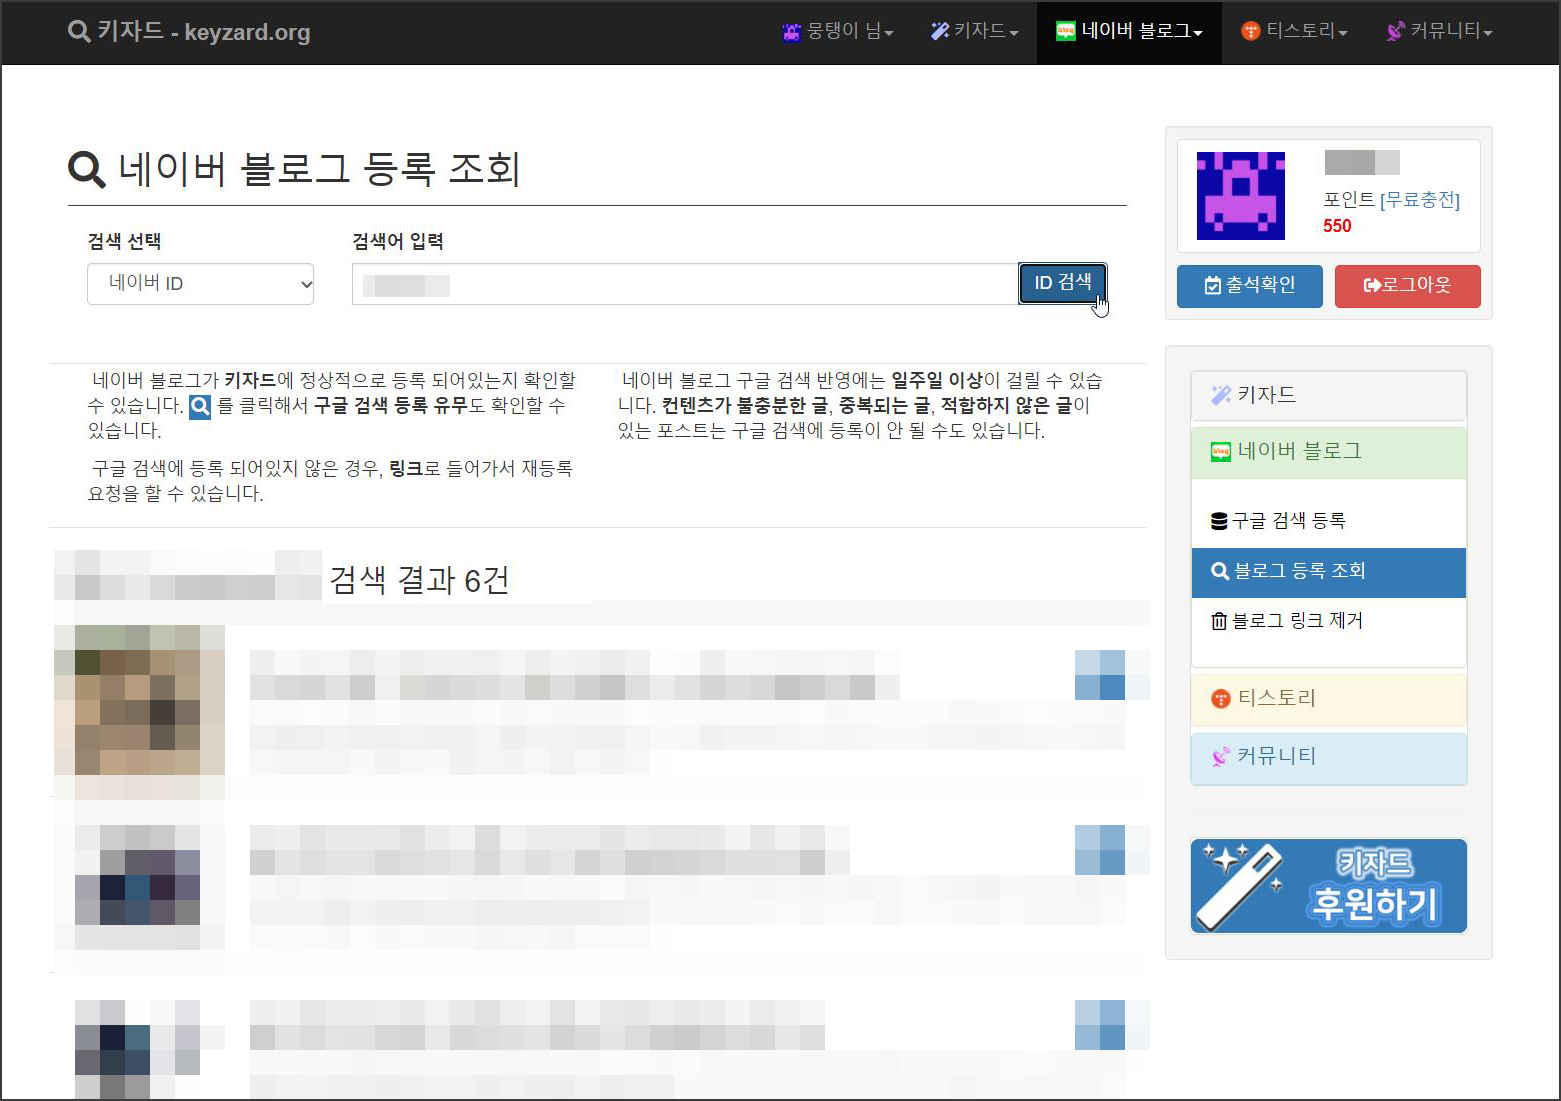
Task: Open the 네이버 ID search type select
Action: [x=200, y=284]
